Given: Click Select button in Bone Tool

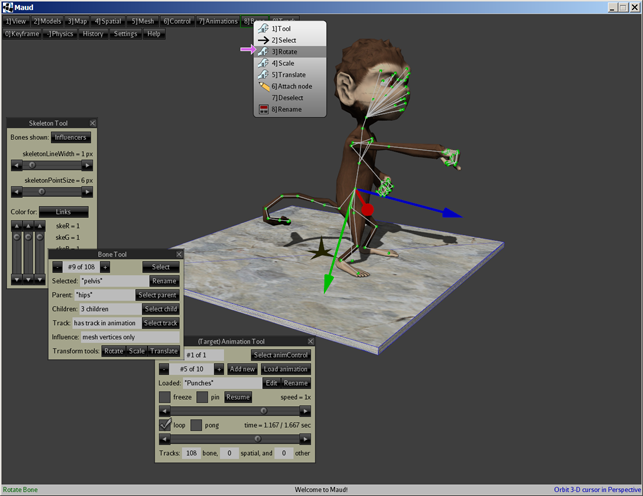Looking at the screenshot, I should pos(161,267).
